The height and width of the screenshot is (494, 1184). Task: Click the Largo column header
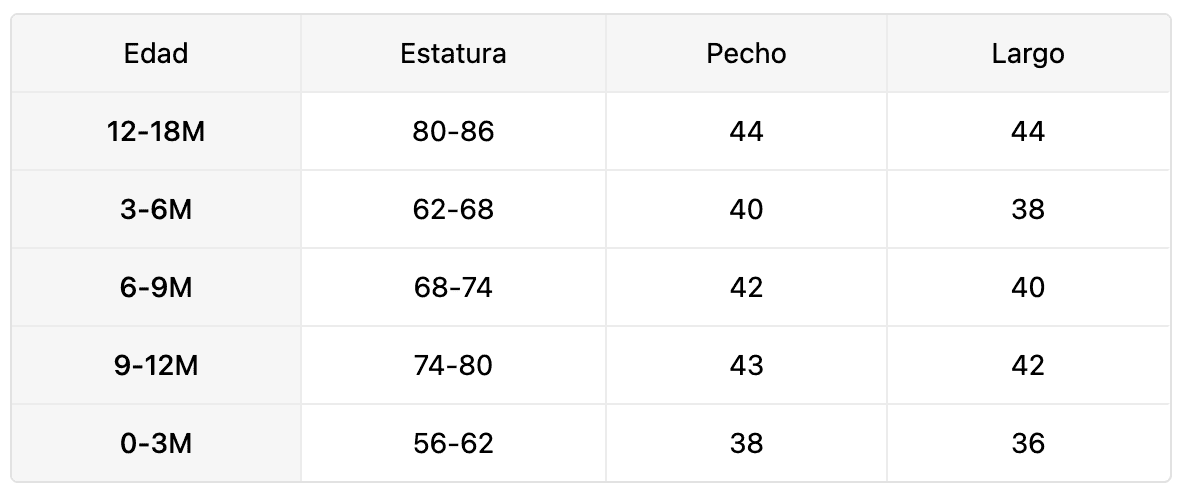(x=1028, y=54)
